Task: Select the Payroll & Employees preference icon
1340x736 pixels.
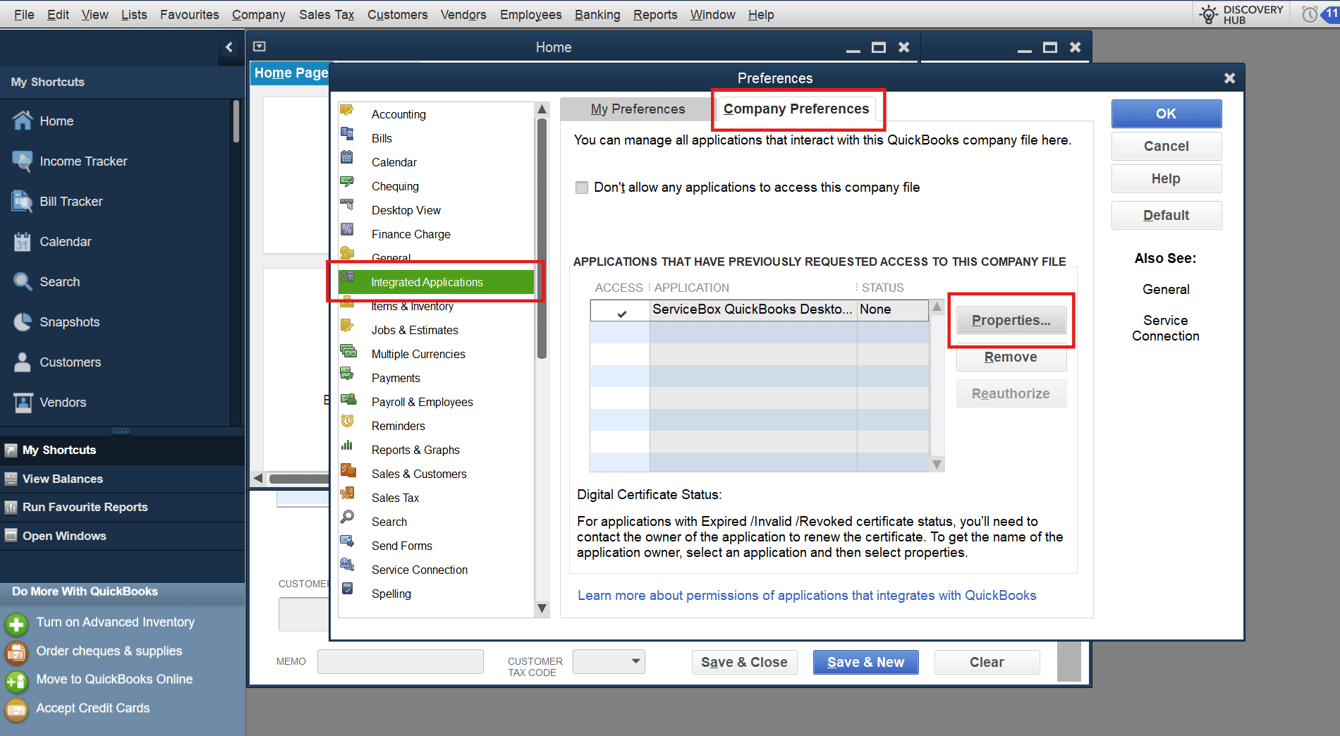Action: pos(347,398)
